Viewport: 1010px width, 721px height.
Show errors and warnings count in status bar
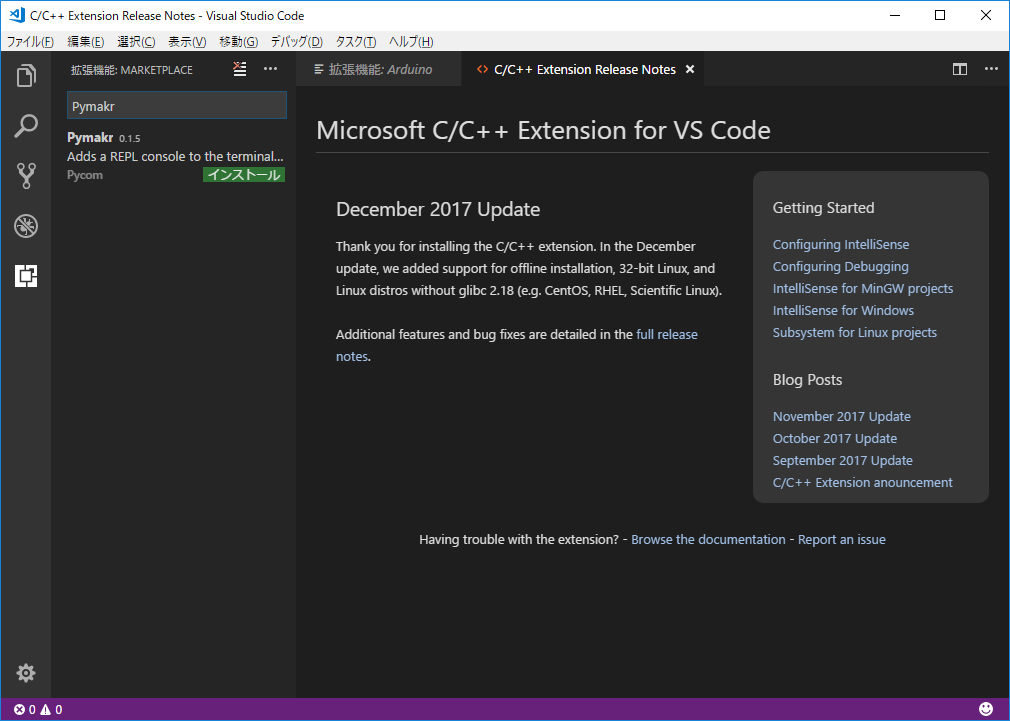(38, 709)
